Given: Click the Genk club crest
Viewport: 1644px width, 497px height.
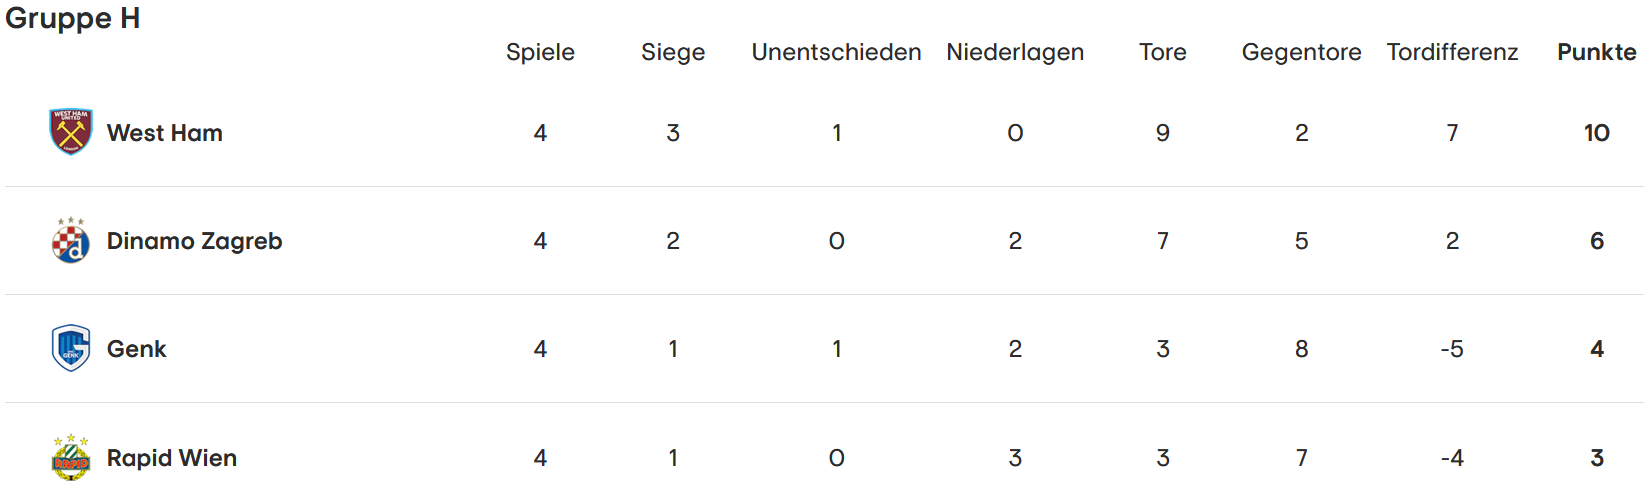Looking at the screenshot, I should tap(71, 348).
